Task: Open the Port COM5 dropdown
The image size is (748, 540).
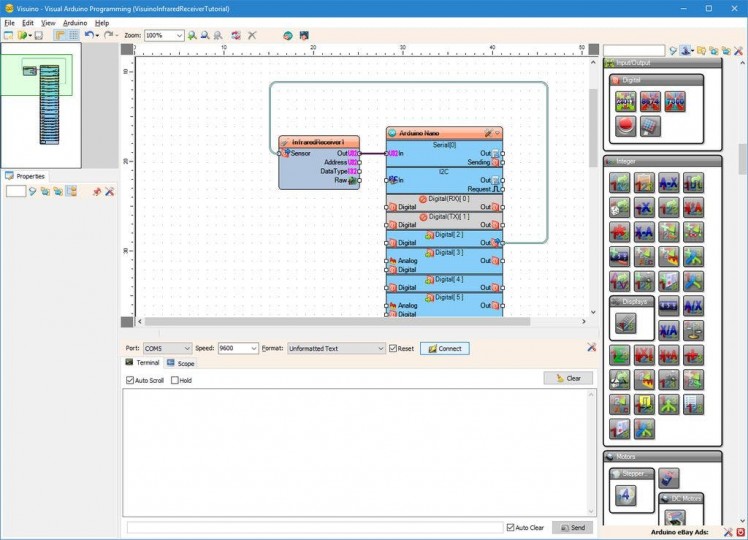Action: click(186, 348)
